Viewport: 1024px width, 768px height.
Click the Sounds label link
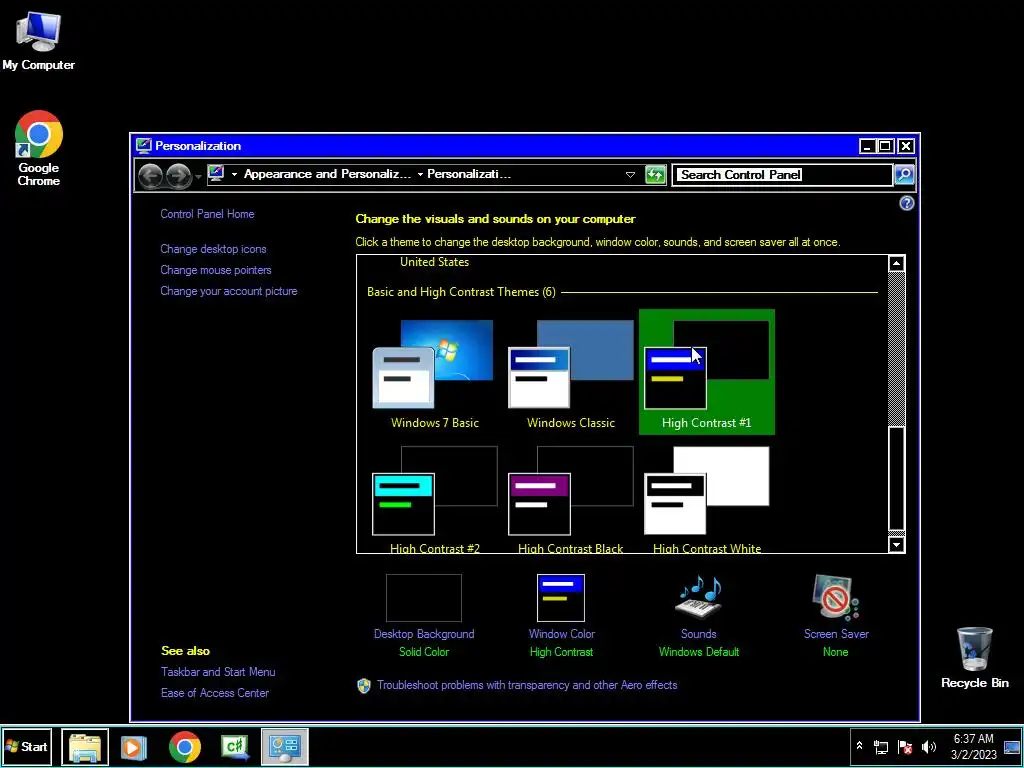pyautogui.click(x=698, y=634)
